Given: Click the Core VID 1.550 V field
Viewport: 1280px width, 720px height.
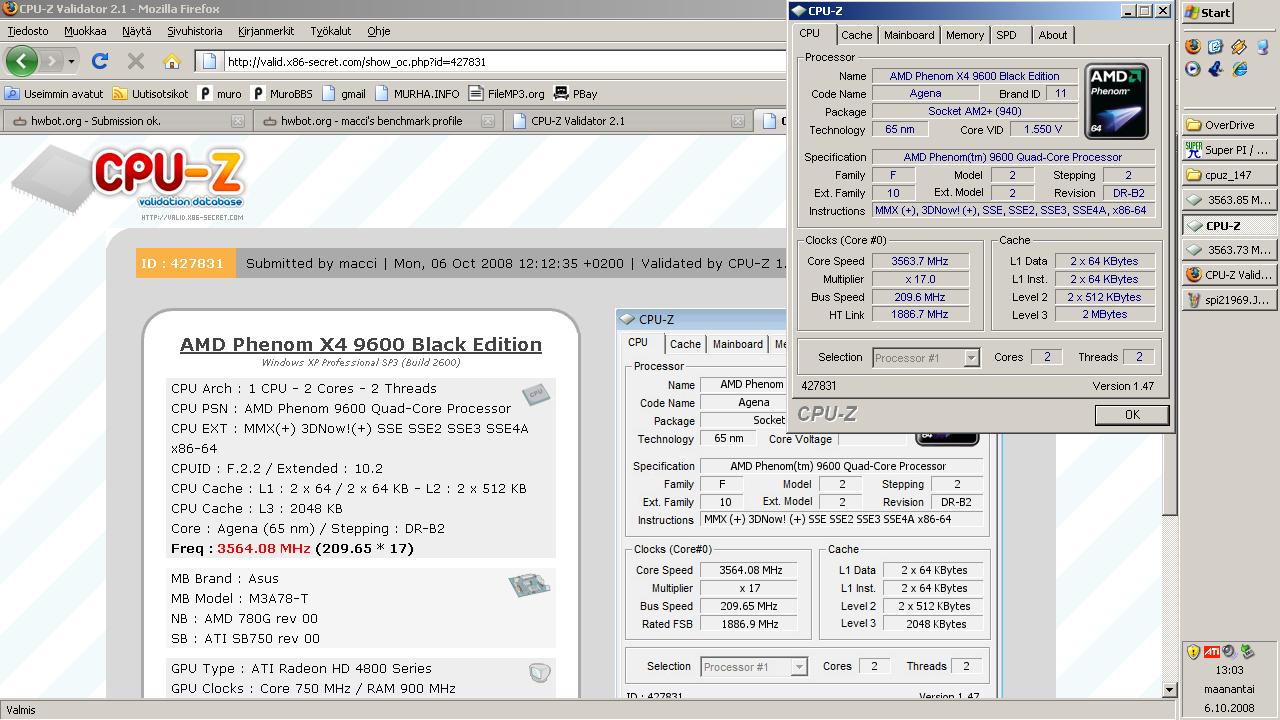Looking at the screenshot, I should [1044, 130].
